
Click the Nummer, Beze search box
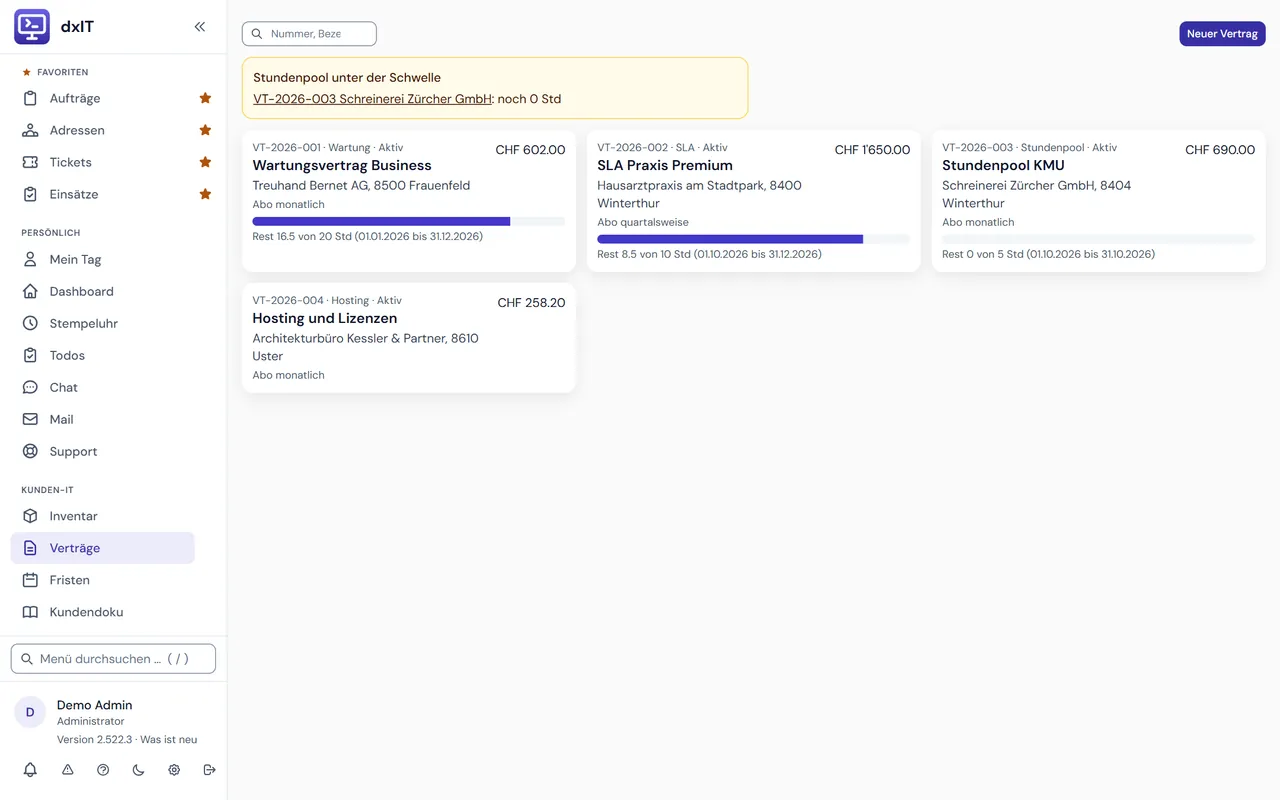309,34
